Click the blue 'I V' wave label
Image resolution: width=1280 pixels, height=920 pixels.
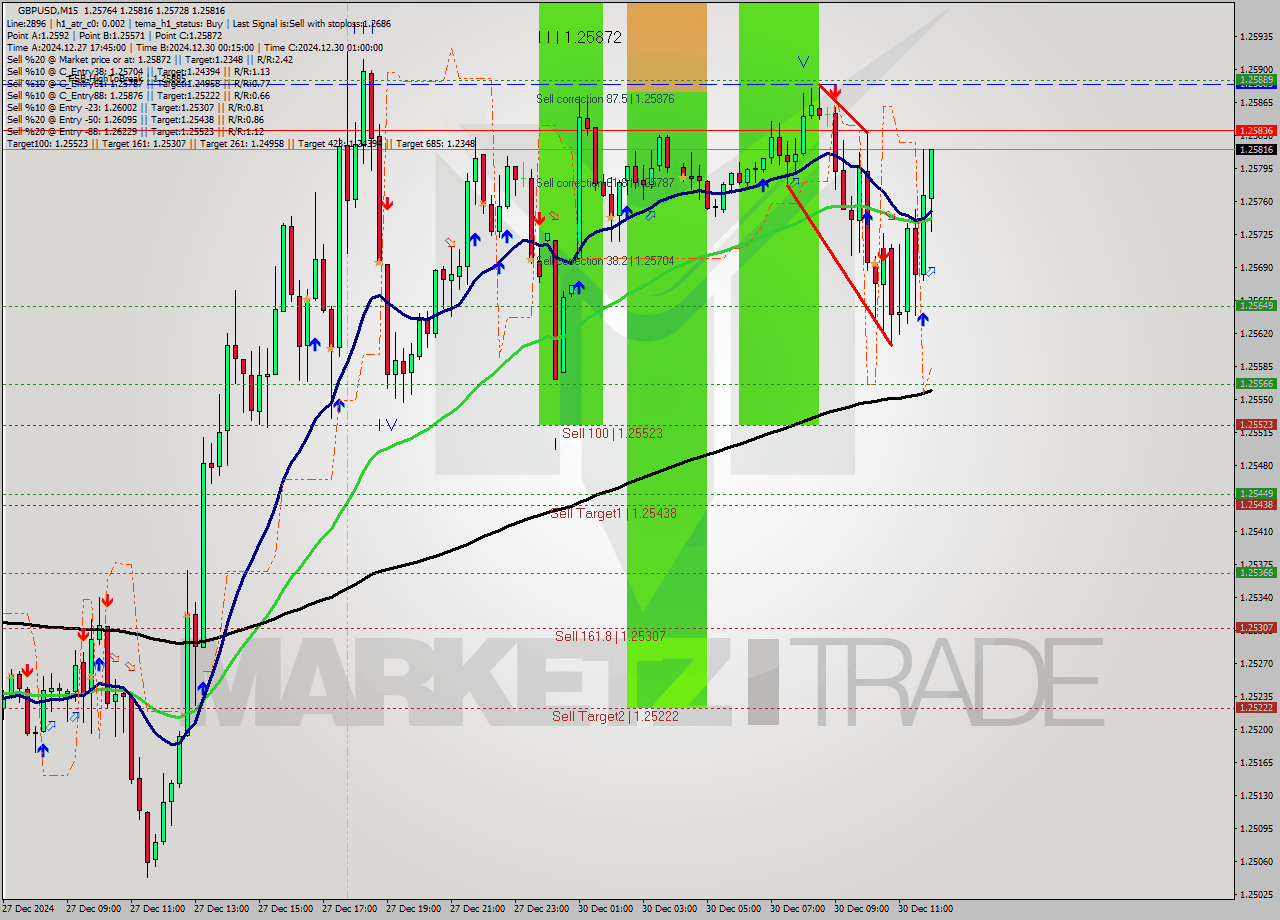388,425
